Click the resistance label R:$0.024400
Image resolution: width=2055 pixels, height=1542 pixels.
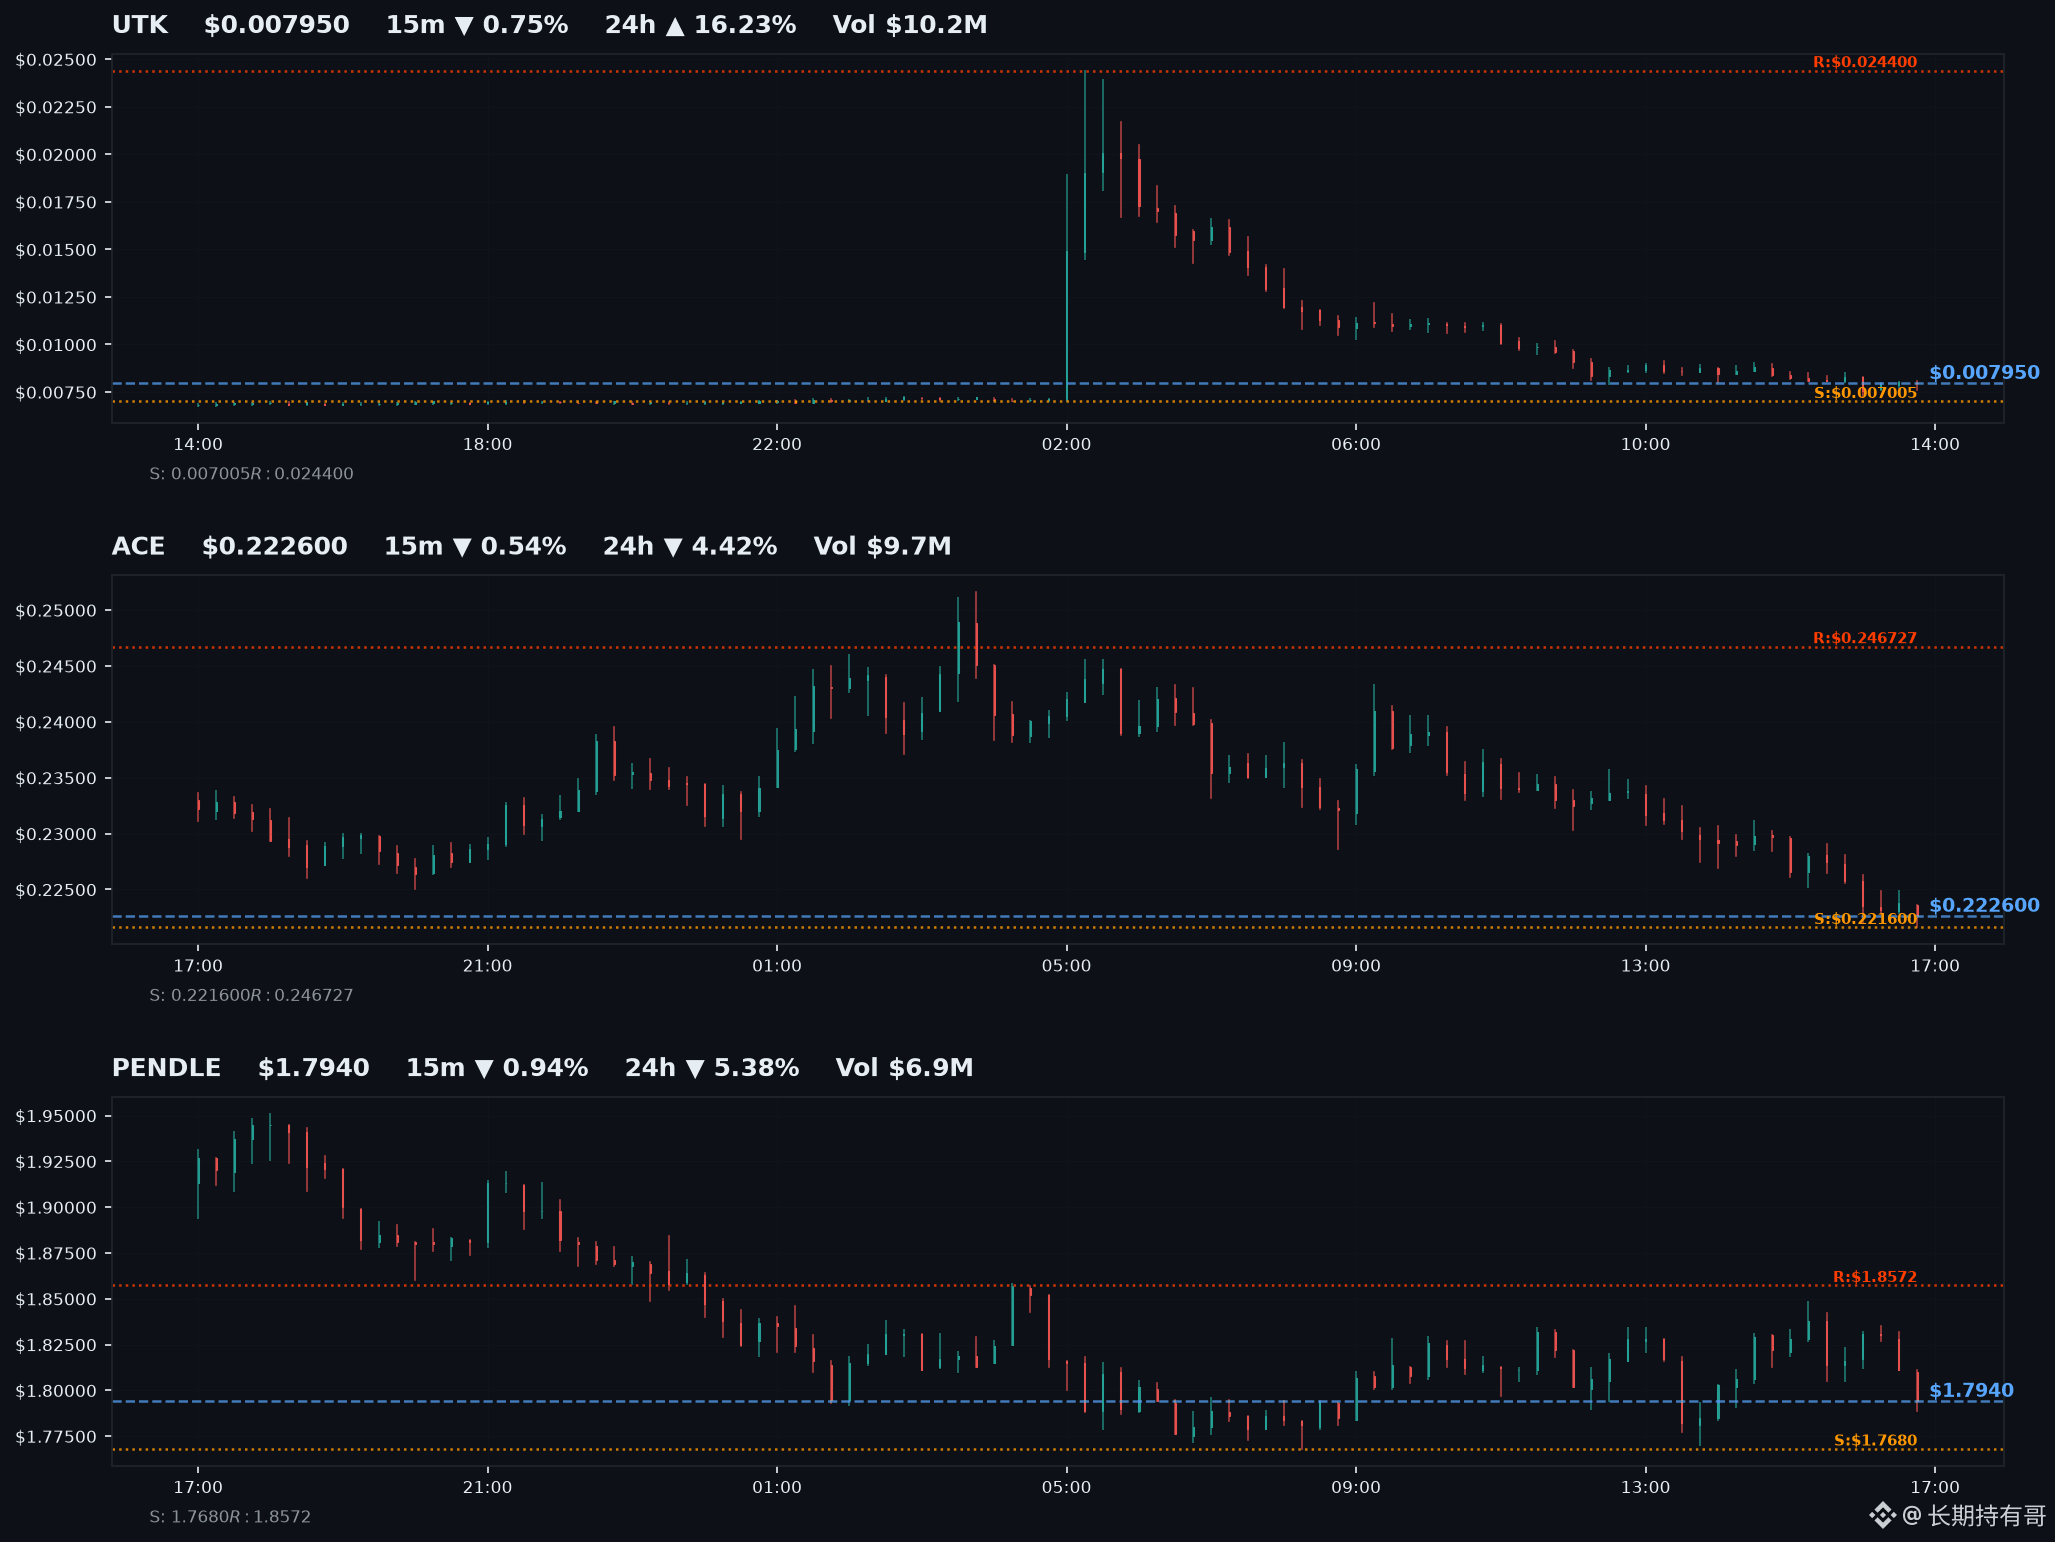1865,62
